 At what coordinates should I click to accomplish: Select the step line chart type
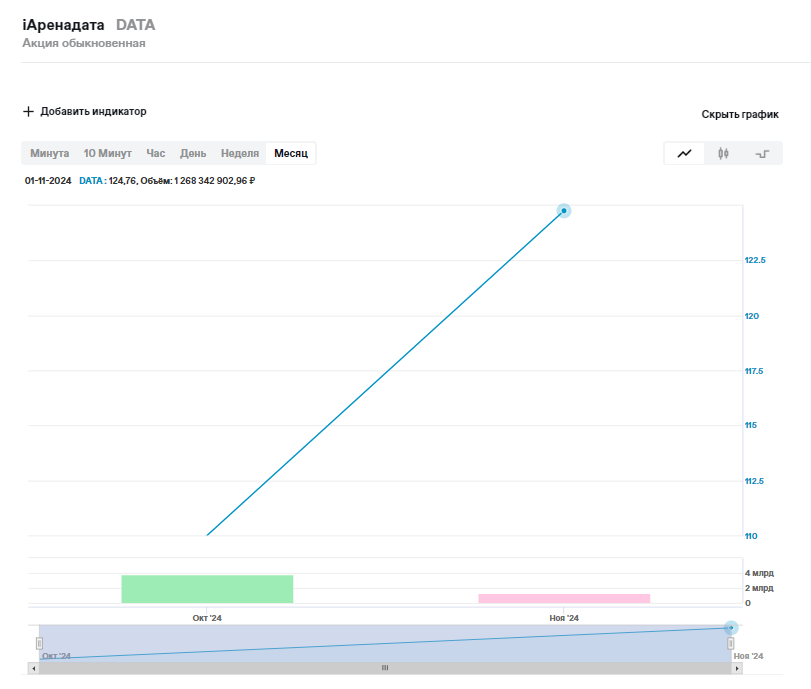(x=762, y=154)
